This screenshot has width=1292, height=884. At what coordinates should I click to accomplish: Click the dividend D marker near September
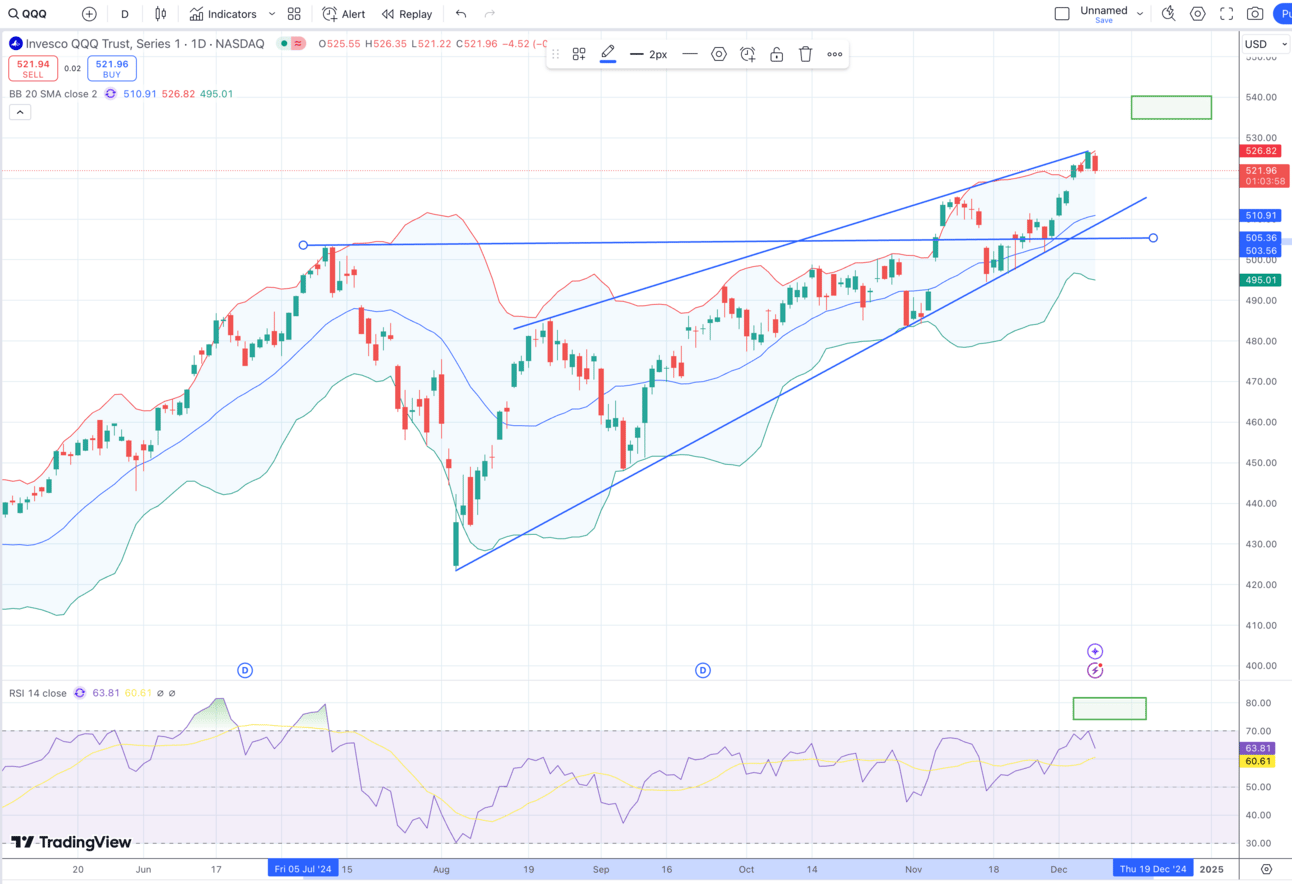pos(703,670)
